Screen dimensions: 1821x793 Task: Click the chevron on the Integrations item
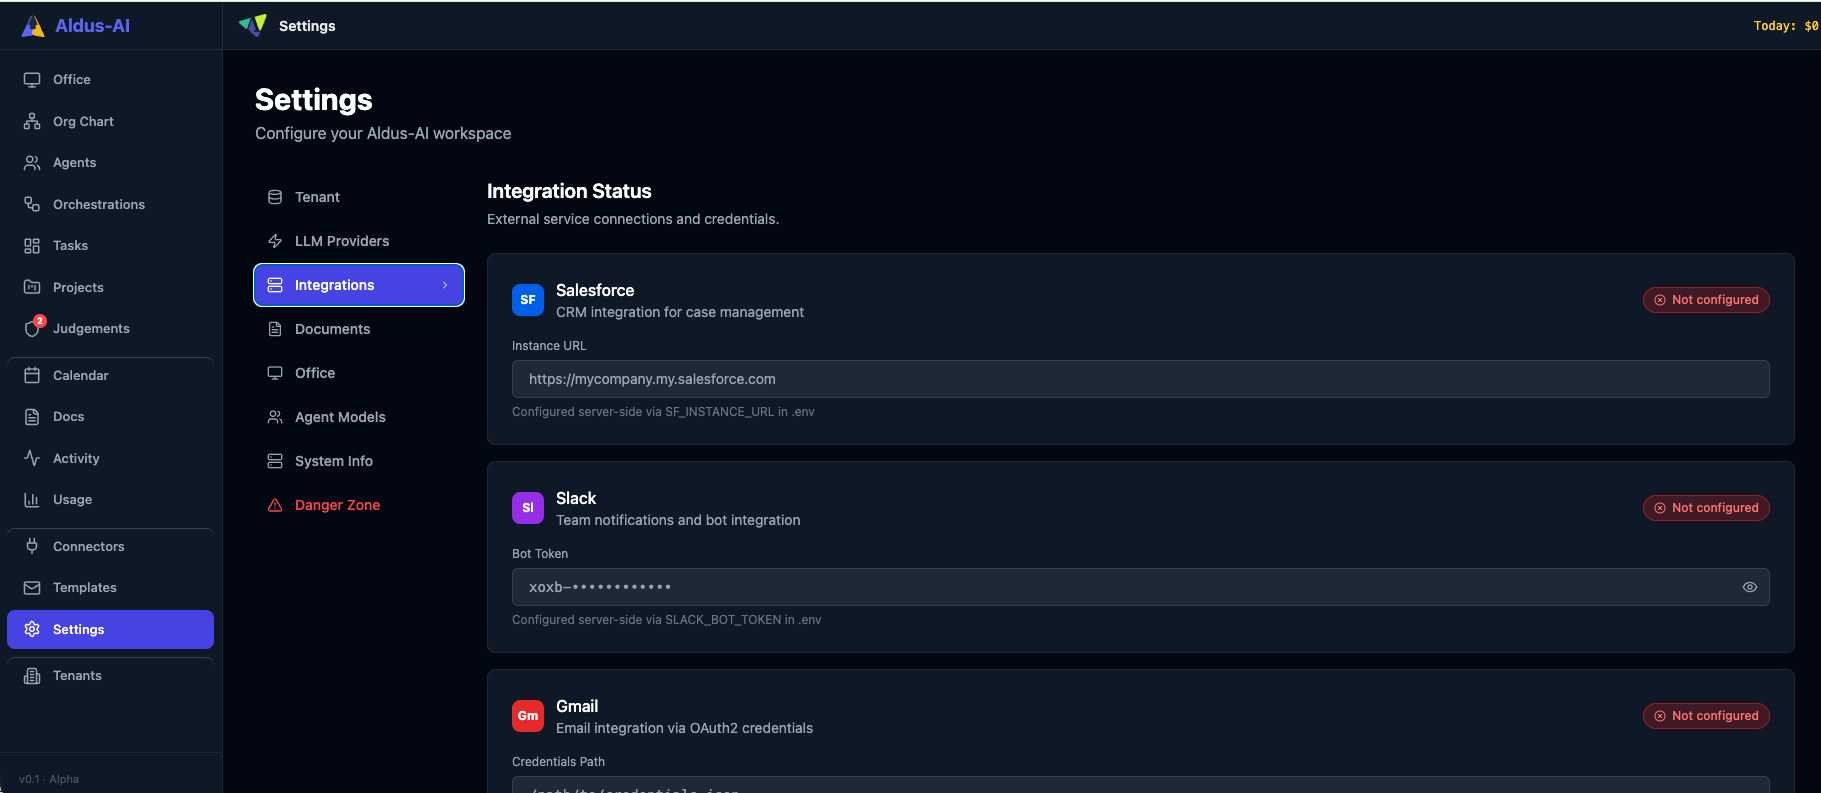pos(445,285)
